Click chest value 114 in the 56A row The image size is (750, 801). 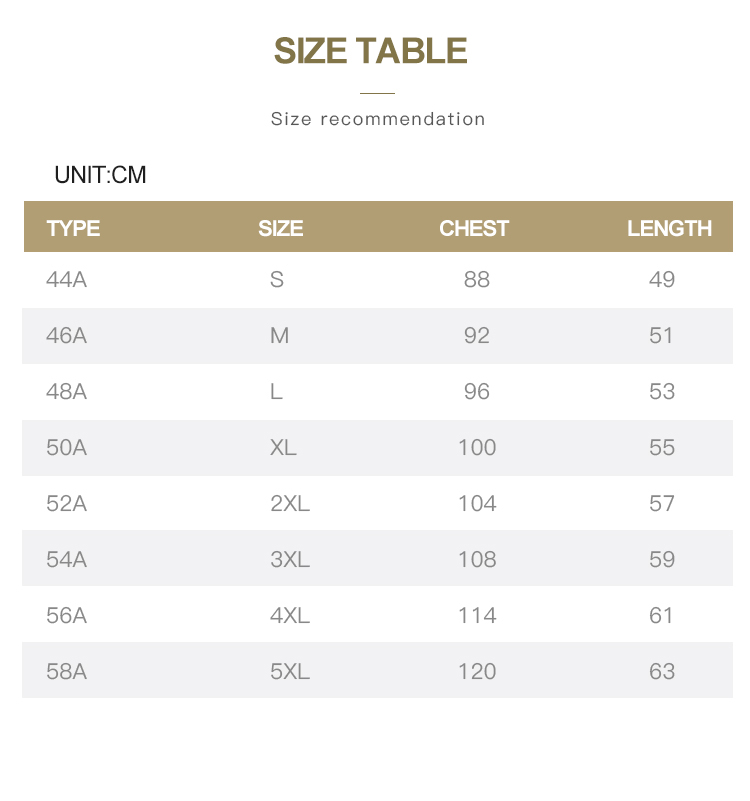coord(477,616)
